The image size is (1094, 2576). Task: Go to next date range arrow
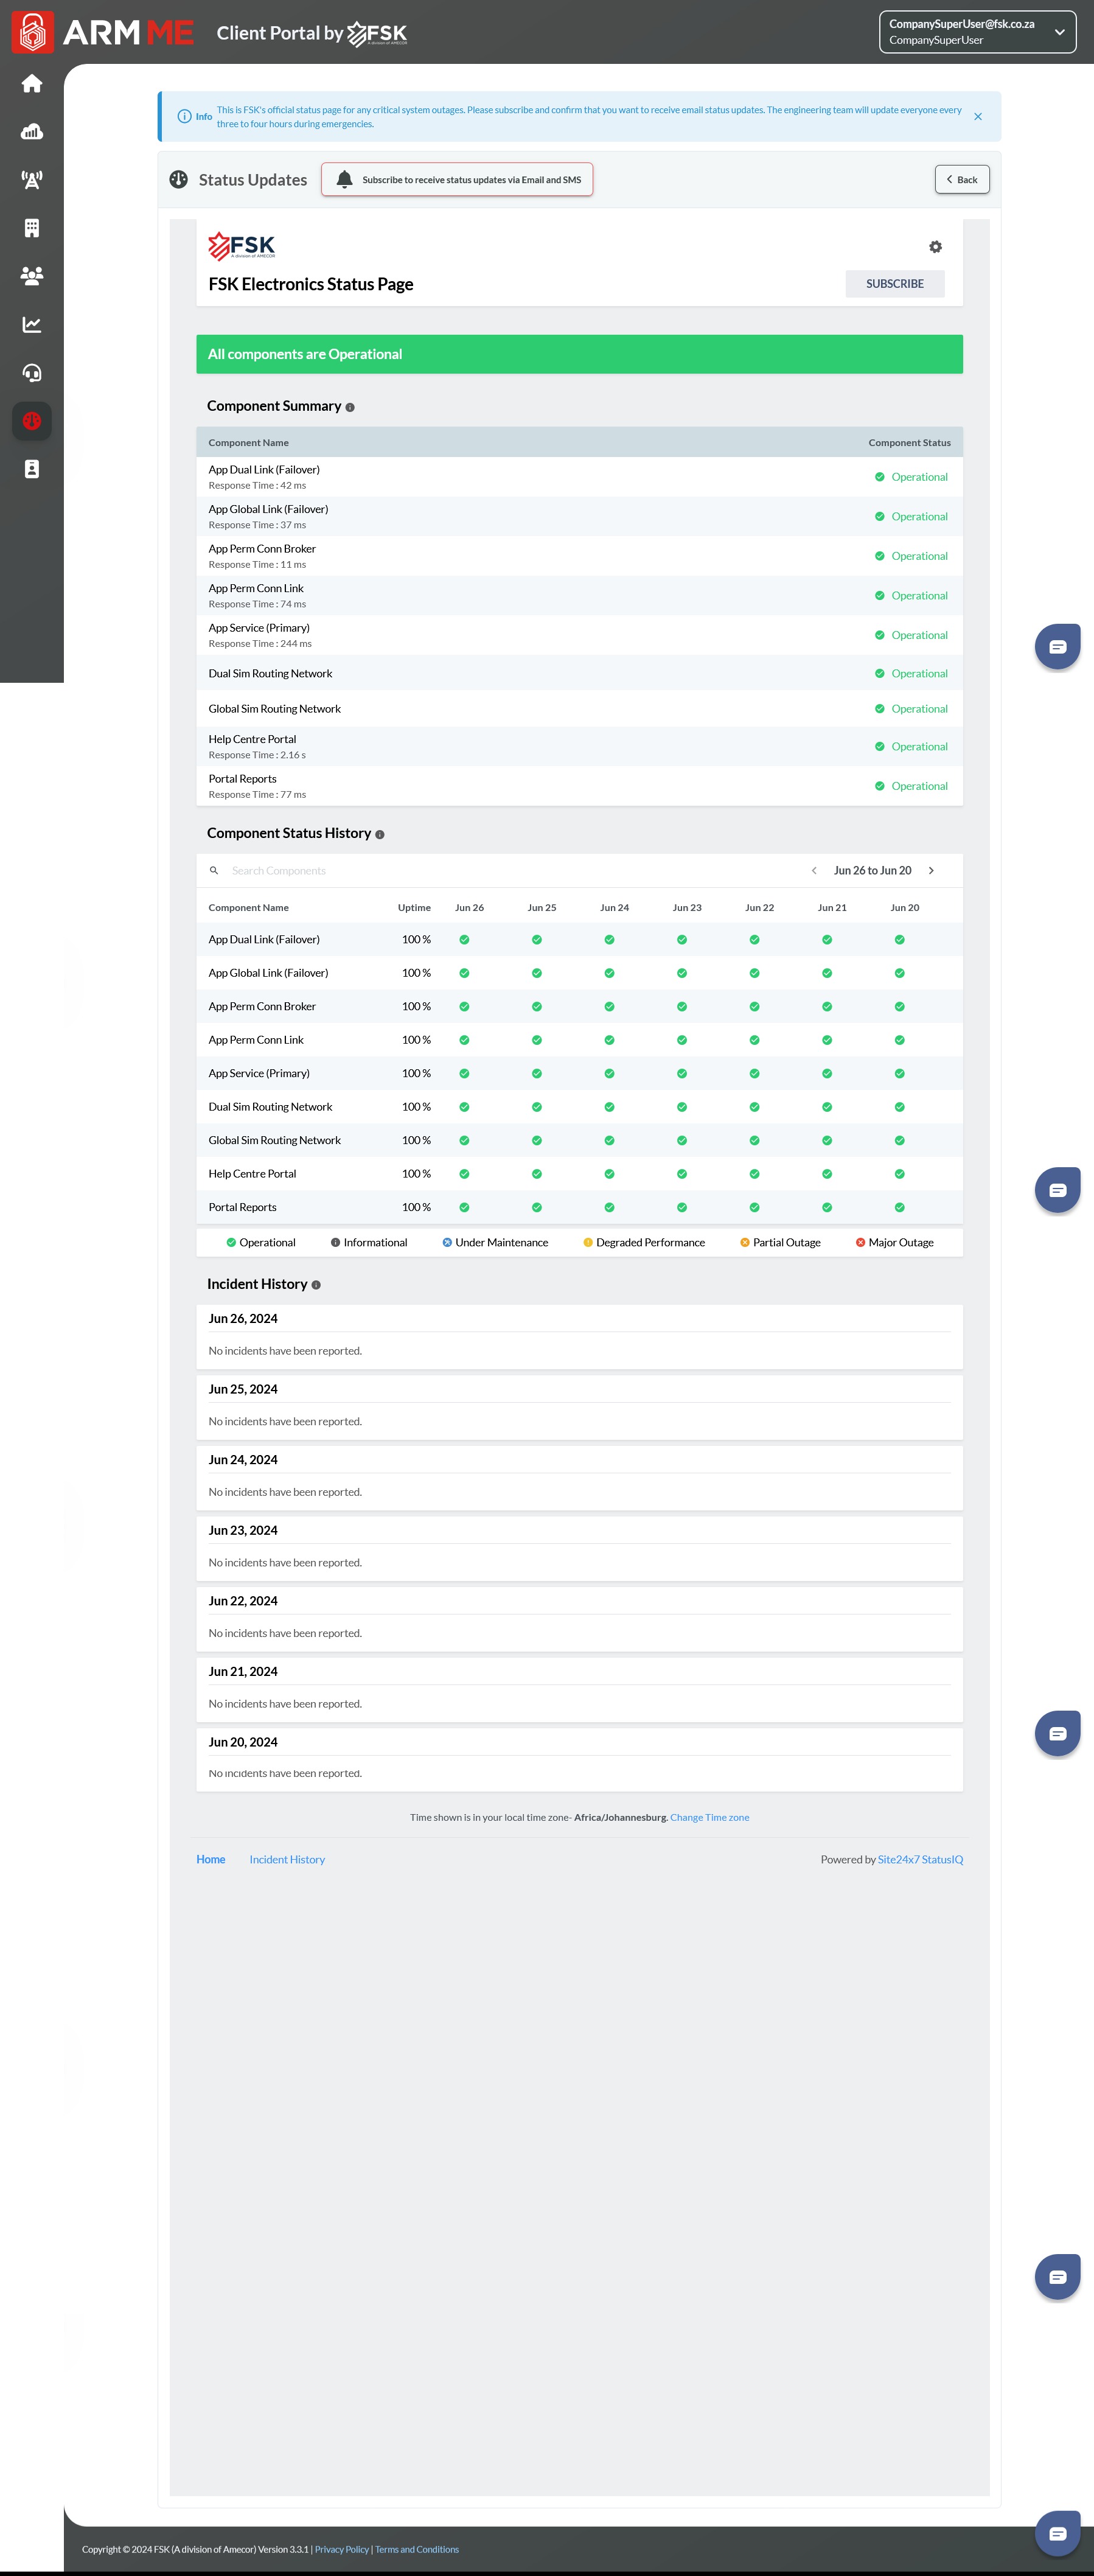tap(931, 871)
